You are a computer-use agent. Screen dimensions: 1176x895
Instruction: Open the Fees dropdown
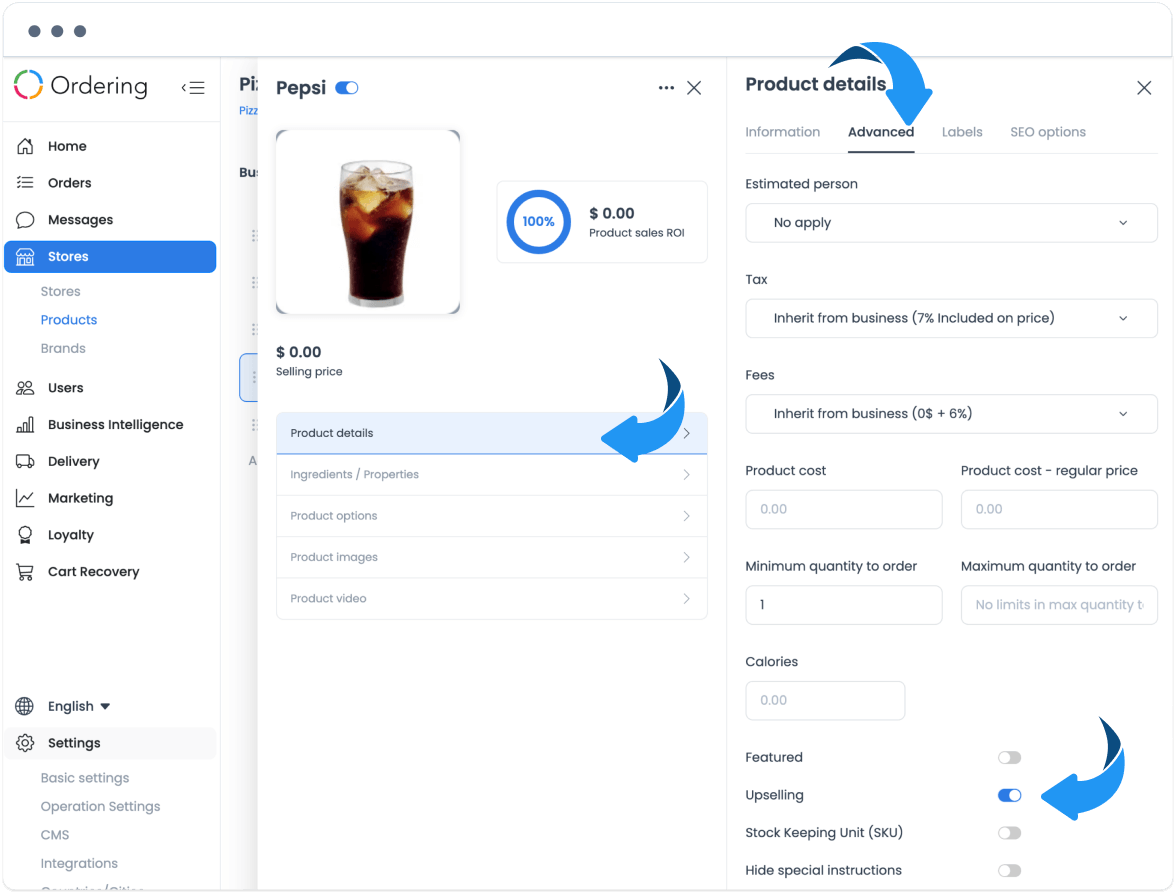point(951,413)
